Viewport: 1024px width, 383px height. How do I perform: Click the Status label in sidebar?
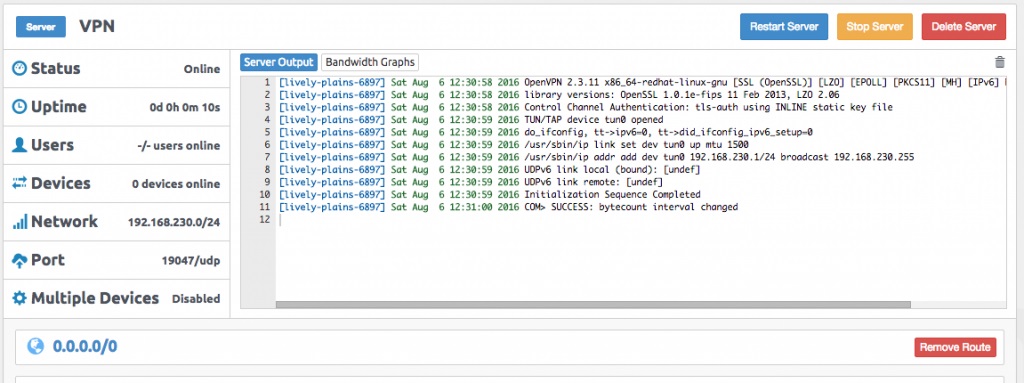56,68
